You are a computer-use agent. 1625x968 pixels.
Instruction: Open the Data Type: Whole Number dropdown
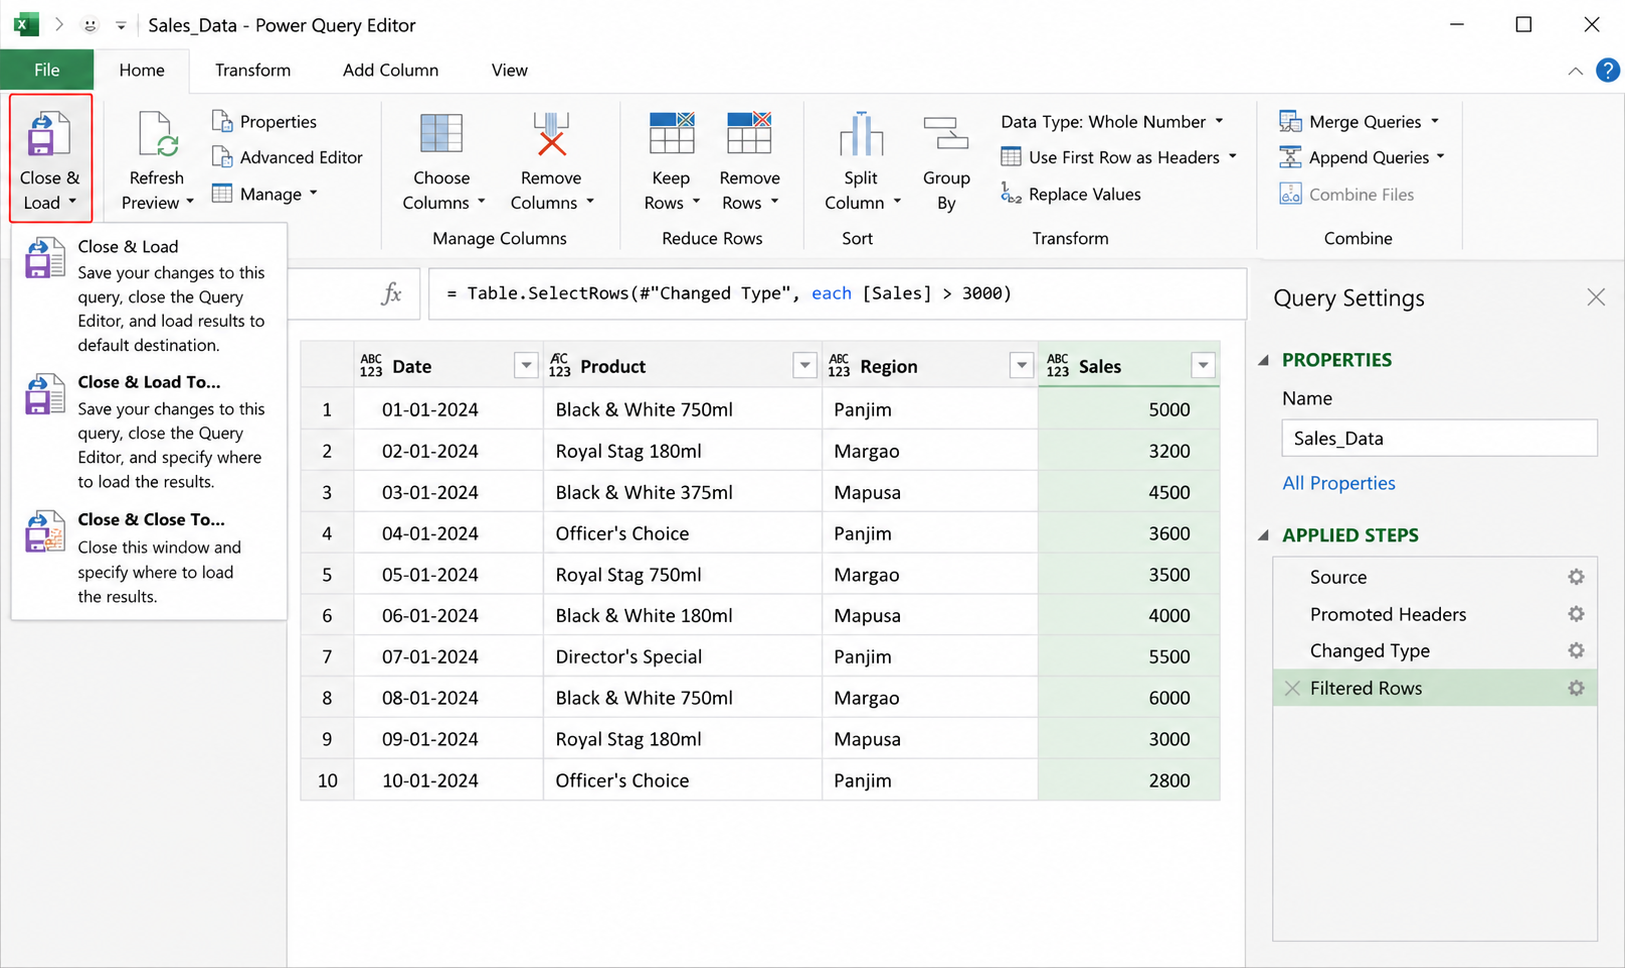click(1112, 121)
